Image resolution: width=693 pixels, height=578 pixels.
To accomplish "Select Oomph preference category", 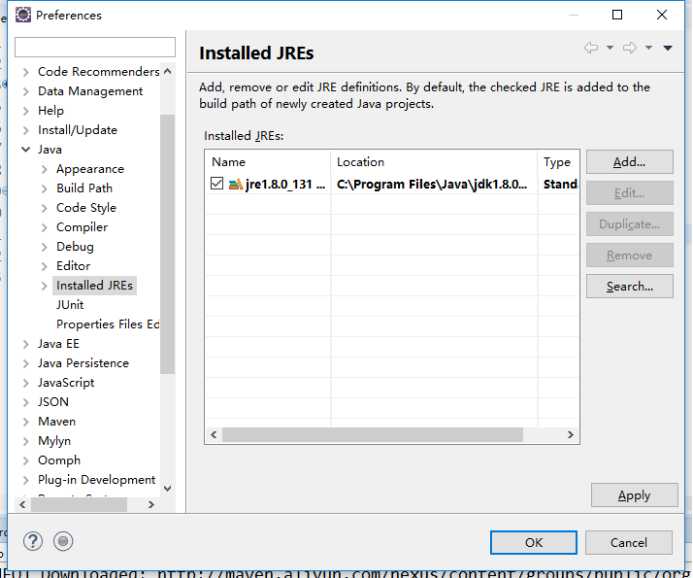I will point(59,460).
